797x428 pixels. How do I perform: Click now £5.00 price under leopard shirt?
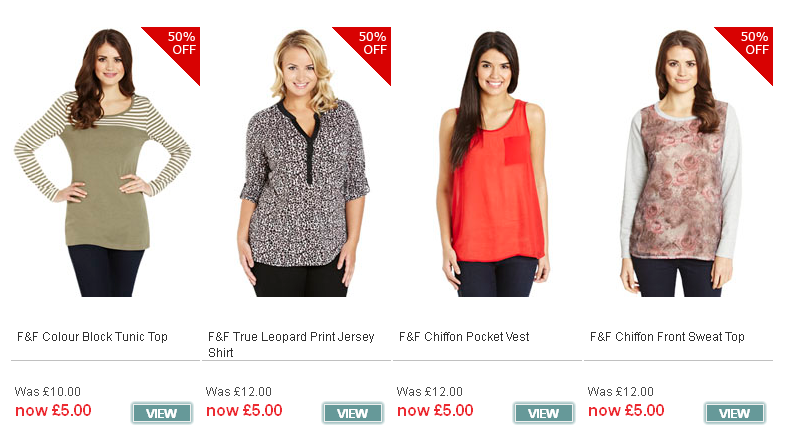pyautogui.click(x=244, y=410)
